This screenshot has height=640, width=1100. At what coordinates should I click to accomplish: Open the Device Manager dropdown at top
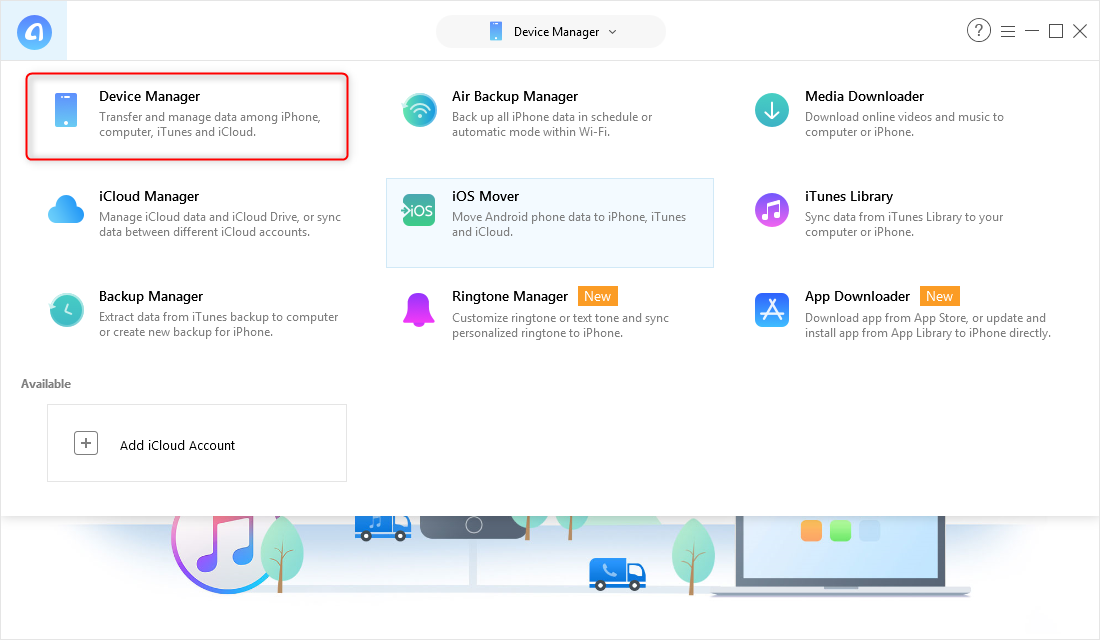(551, 32)
